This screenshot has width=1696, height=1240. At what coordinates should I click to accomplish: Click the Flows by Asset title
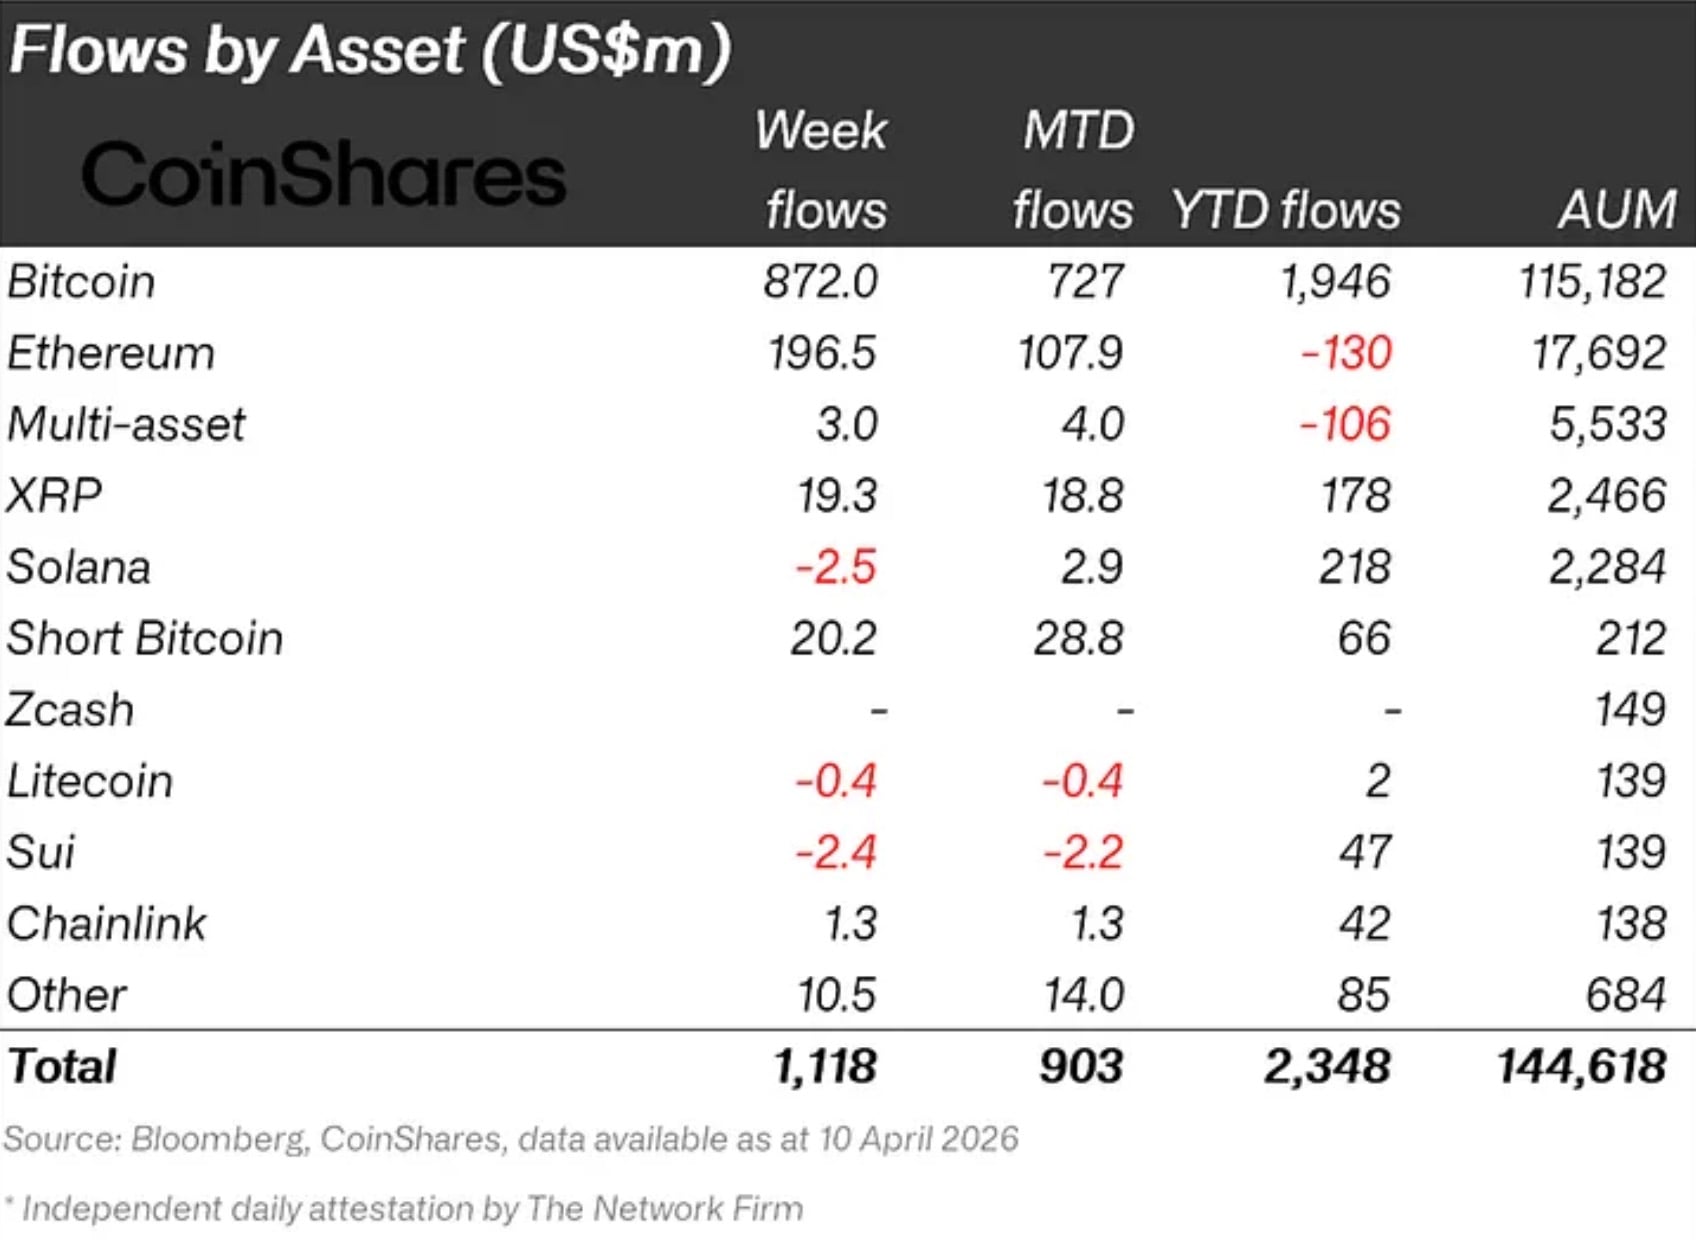pos(369,50)
